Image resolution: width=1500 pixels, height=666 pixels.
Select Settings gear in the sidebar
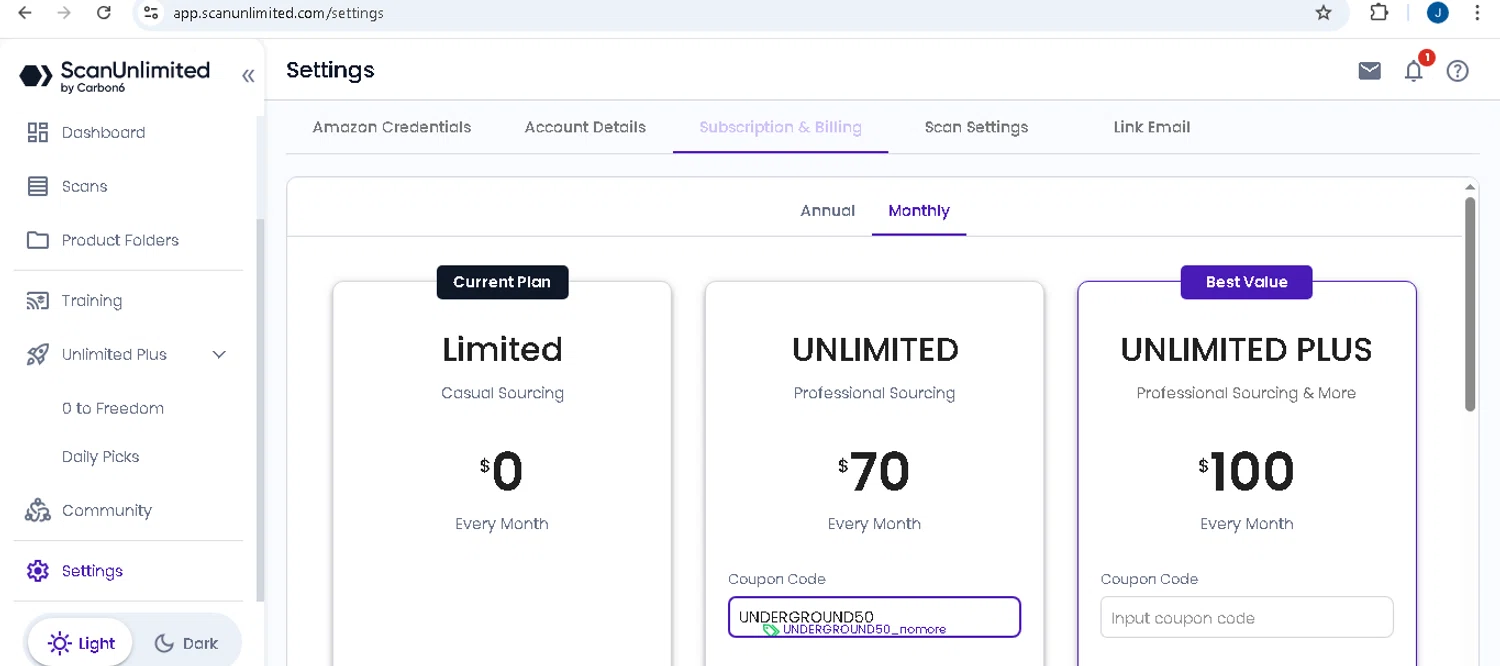(37, 570)
